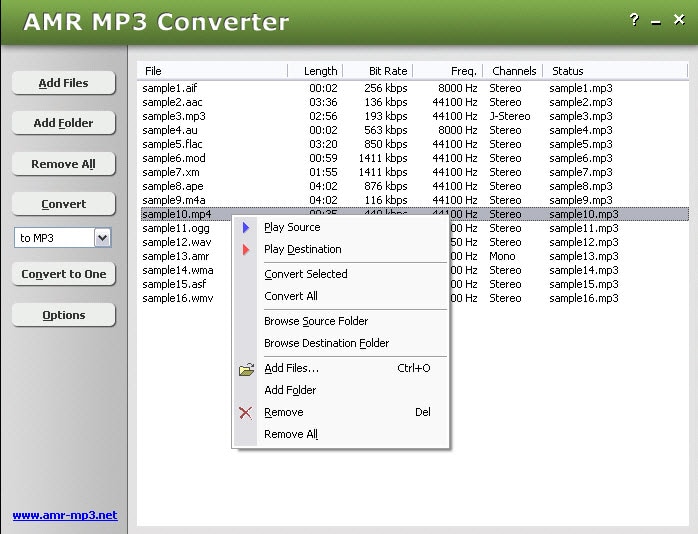
Task: Select the sample4.au file row
Action: [x=414, y=130]
